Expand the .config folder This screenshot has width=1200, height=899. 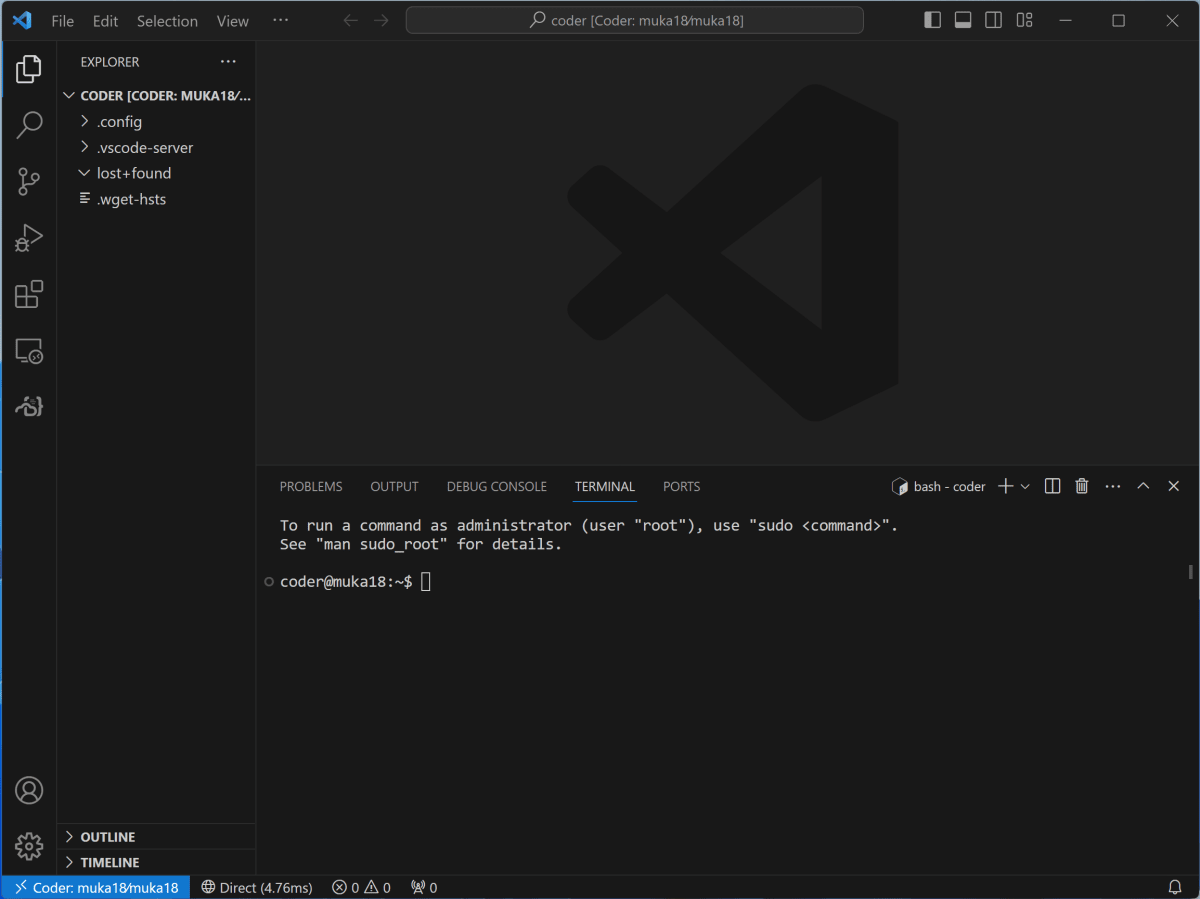119,121
